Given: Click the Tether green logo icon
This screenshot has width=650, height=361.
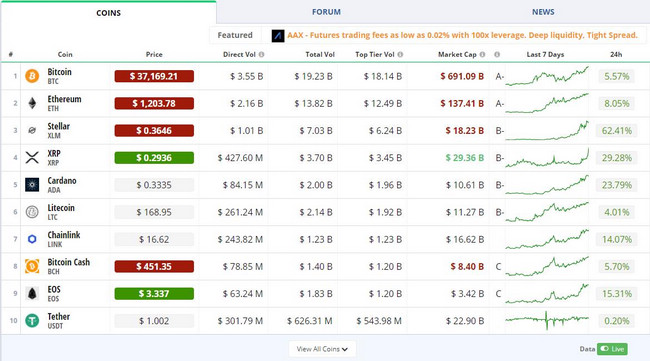Looking at the screenshot, I should point(32,321).
